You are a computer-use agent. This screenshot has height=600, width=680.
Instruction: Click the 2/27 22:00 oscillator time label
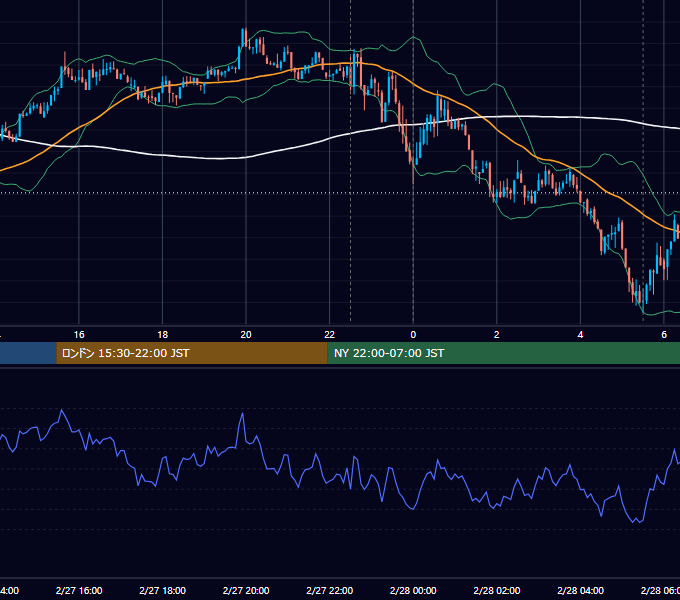point(330,590)
